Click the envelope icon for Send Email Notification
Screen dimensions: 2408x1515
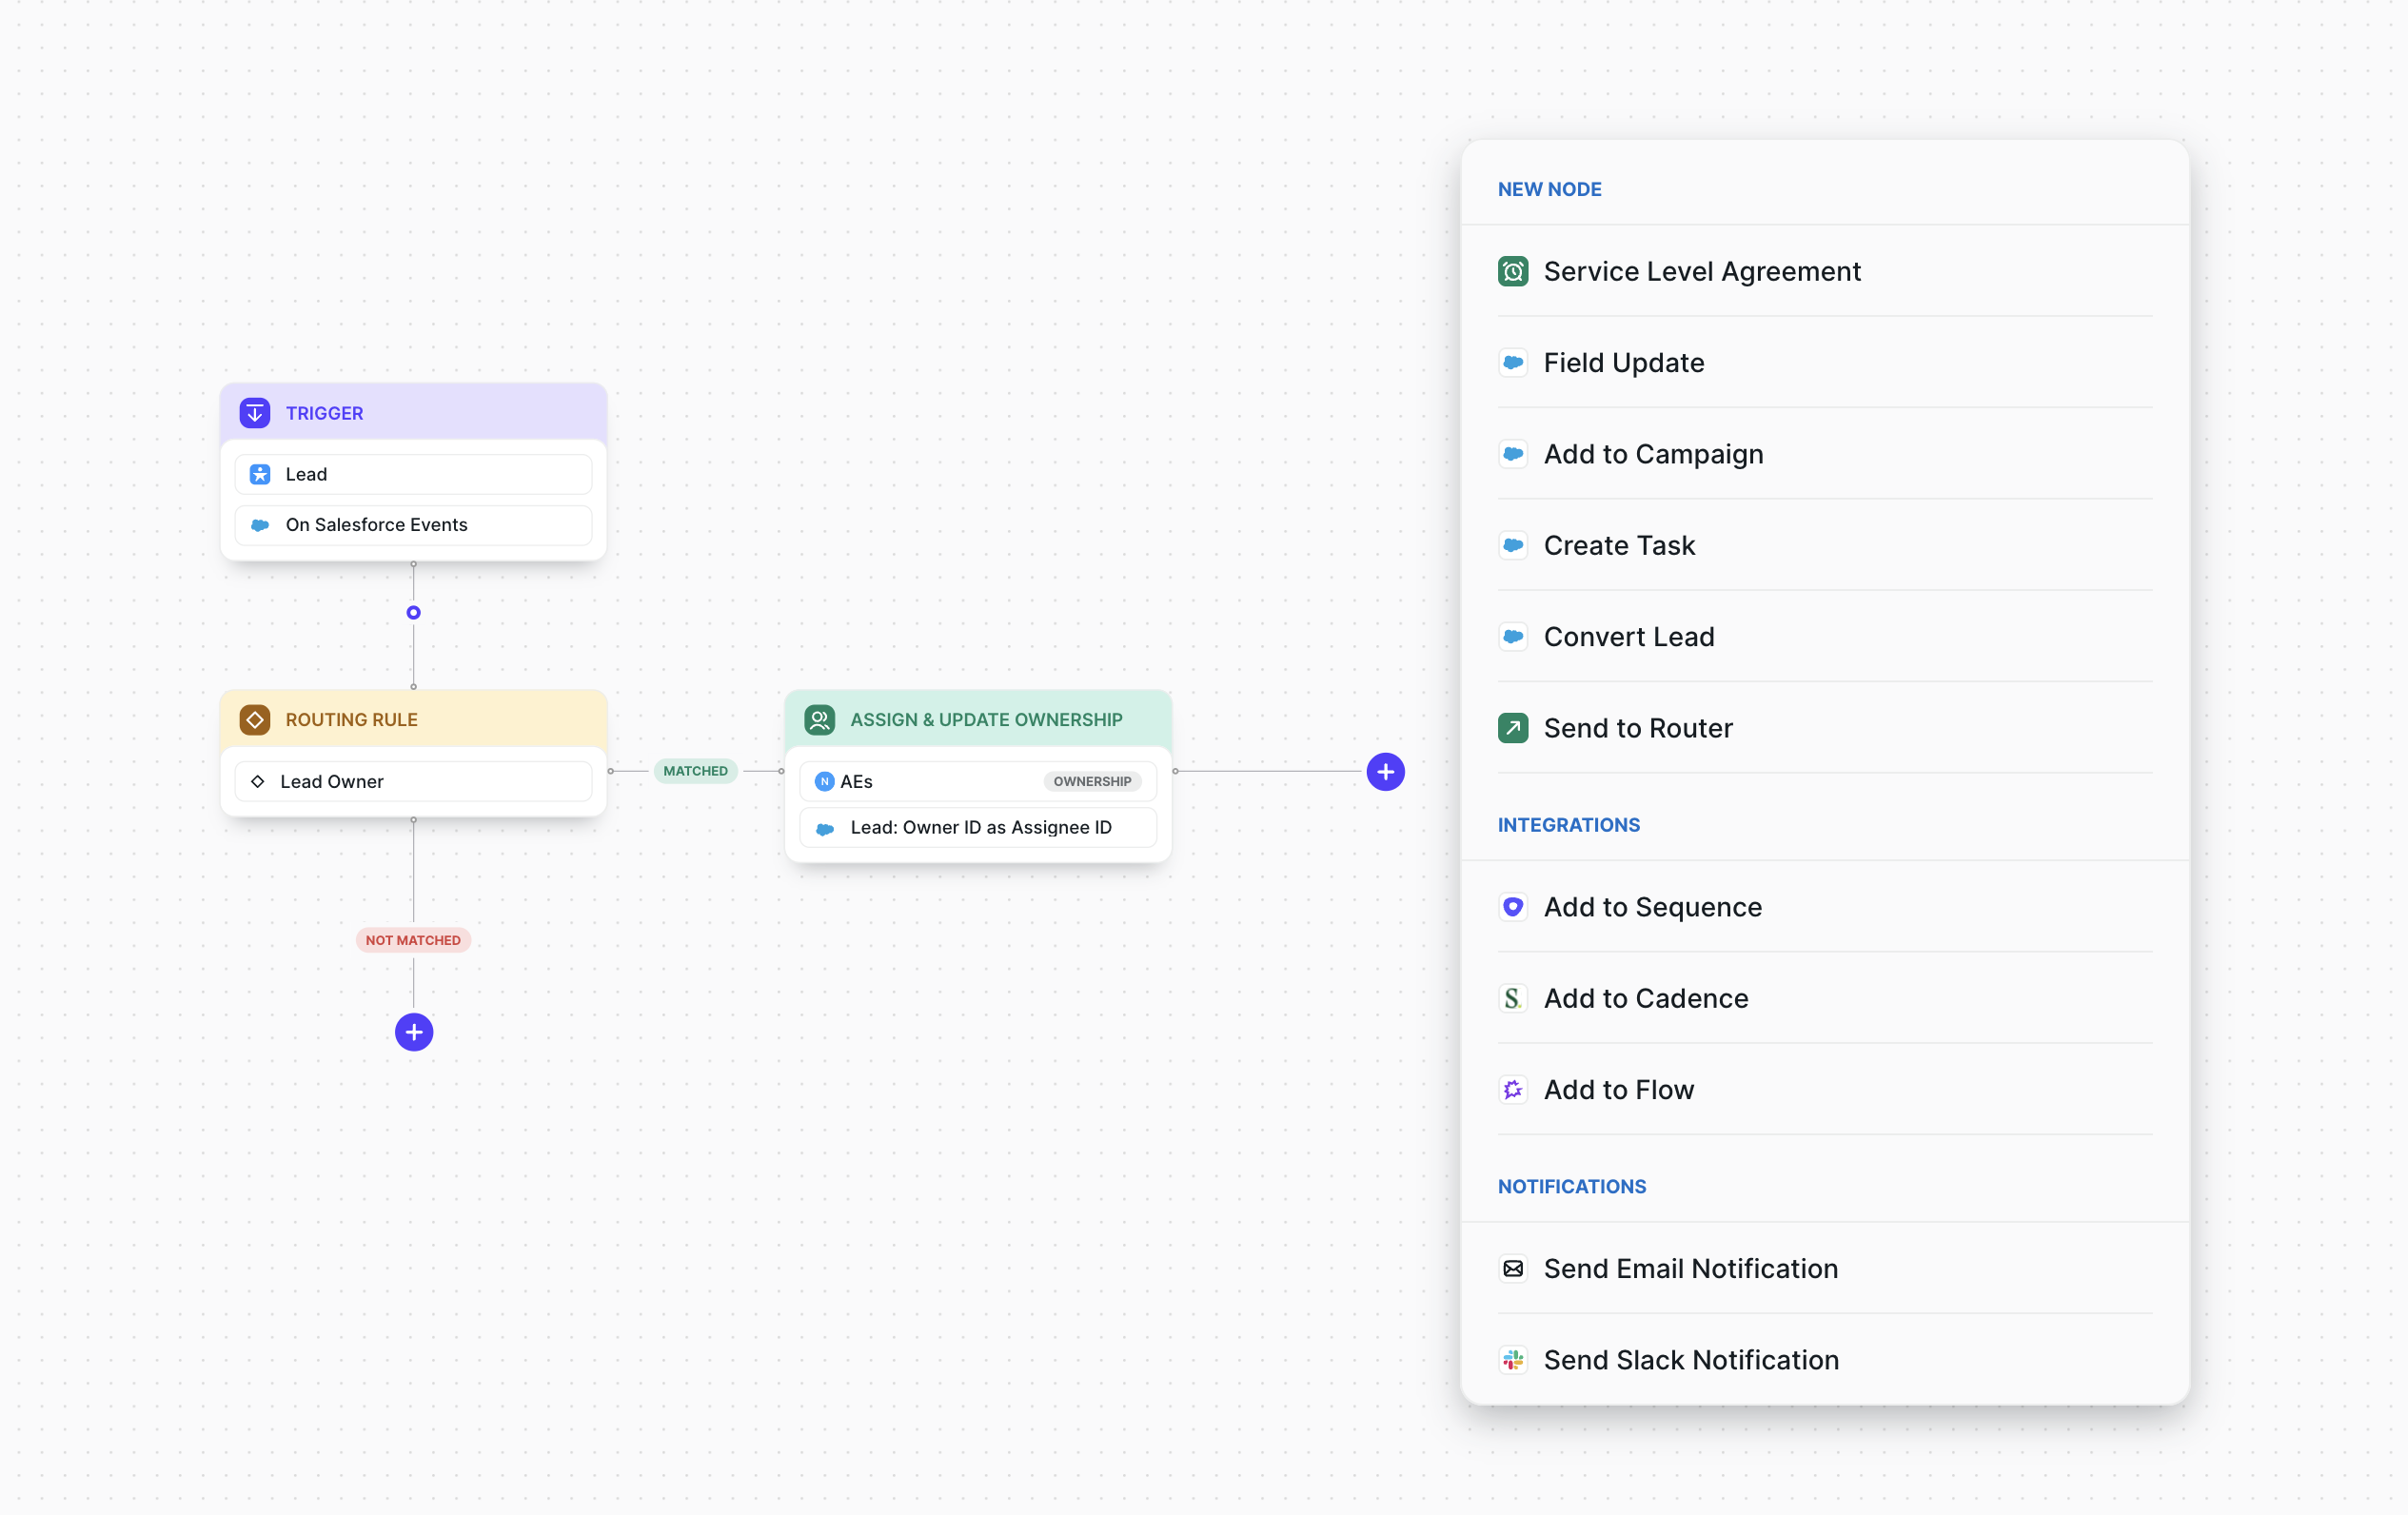pos(1513,1267)
